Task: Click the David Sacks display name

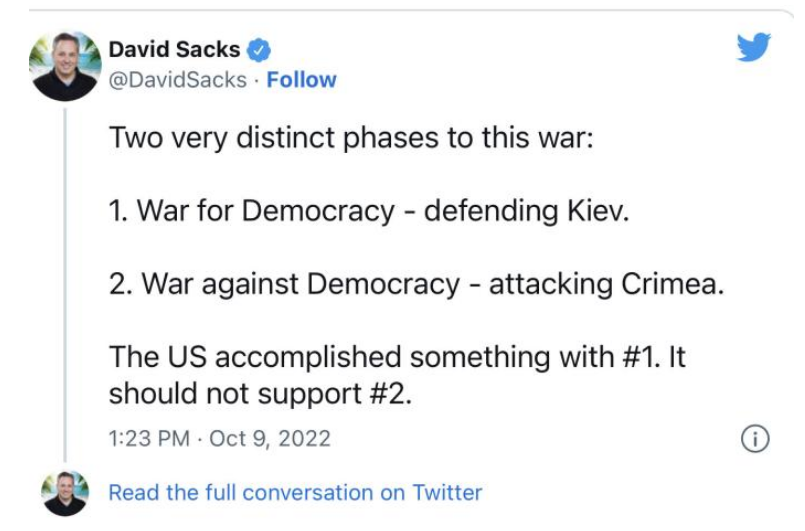Action: pos(175,50)
